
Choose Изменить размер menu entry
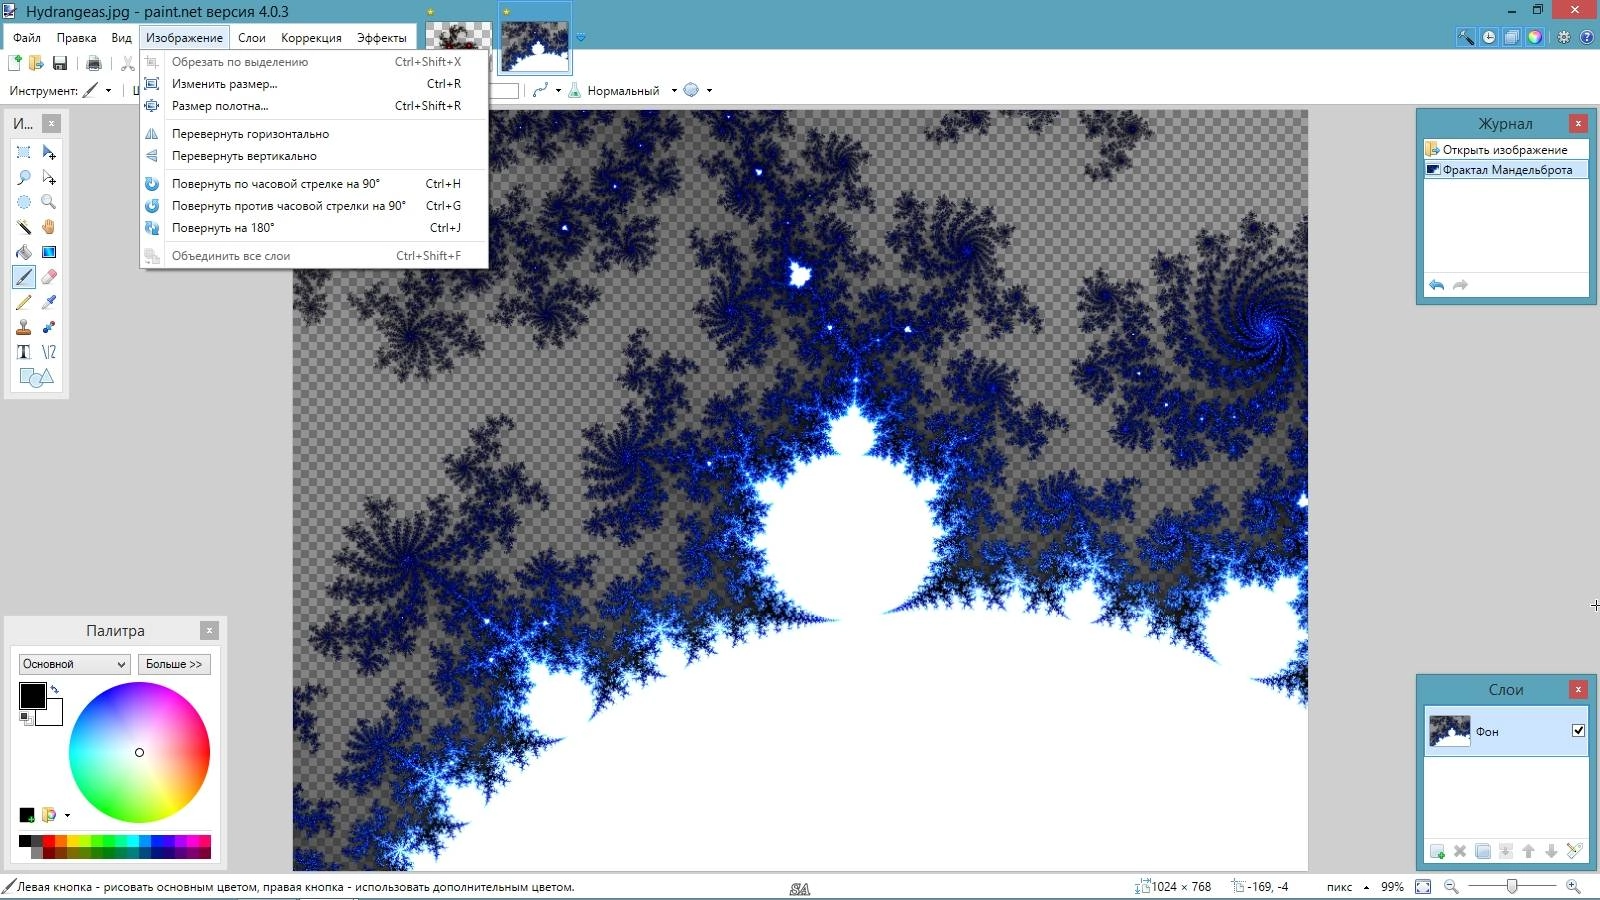(x=314, y=84)
